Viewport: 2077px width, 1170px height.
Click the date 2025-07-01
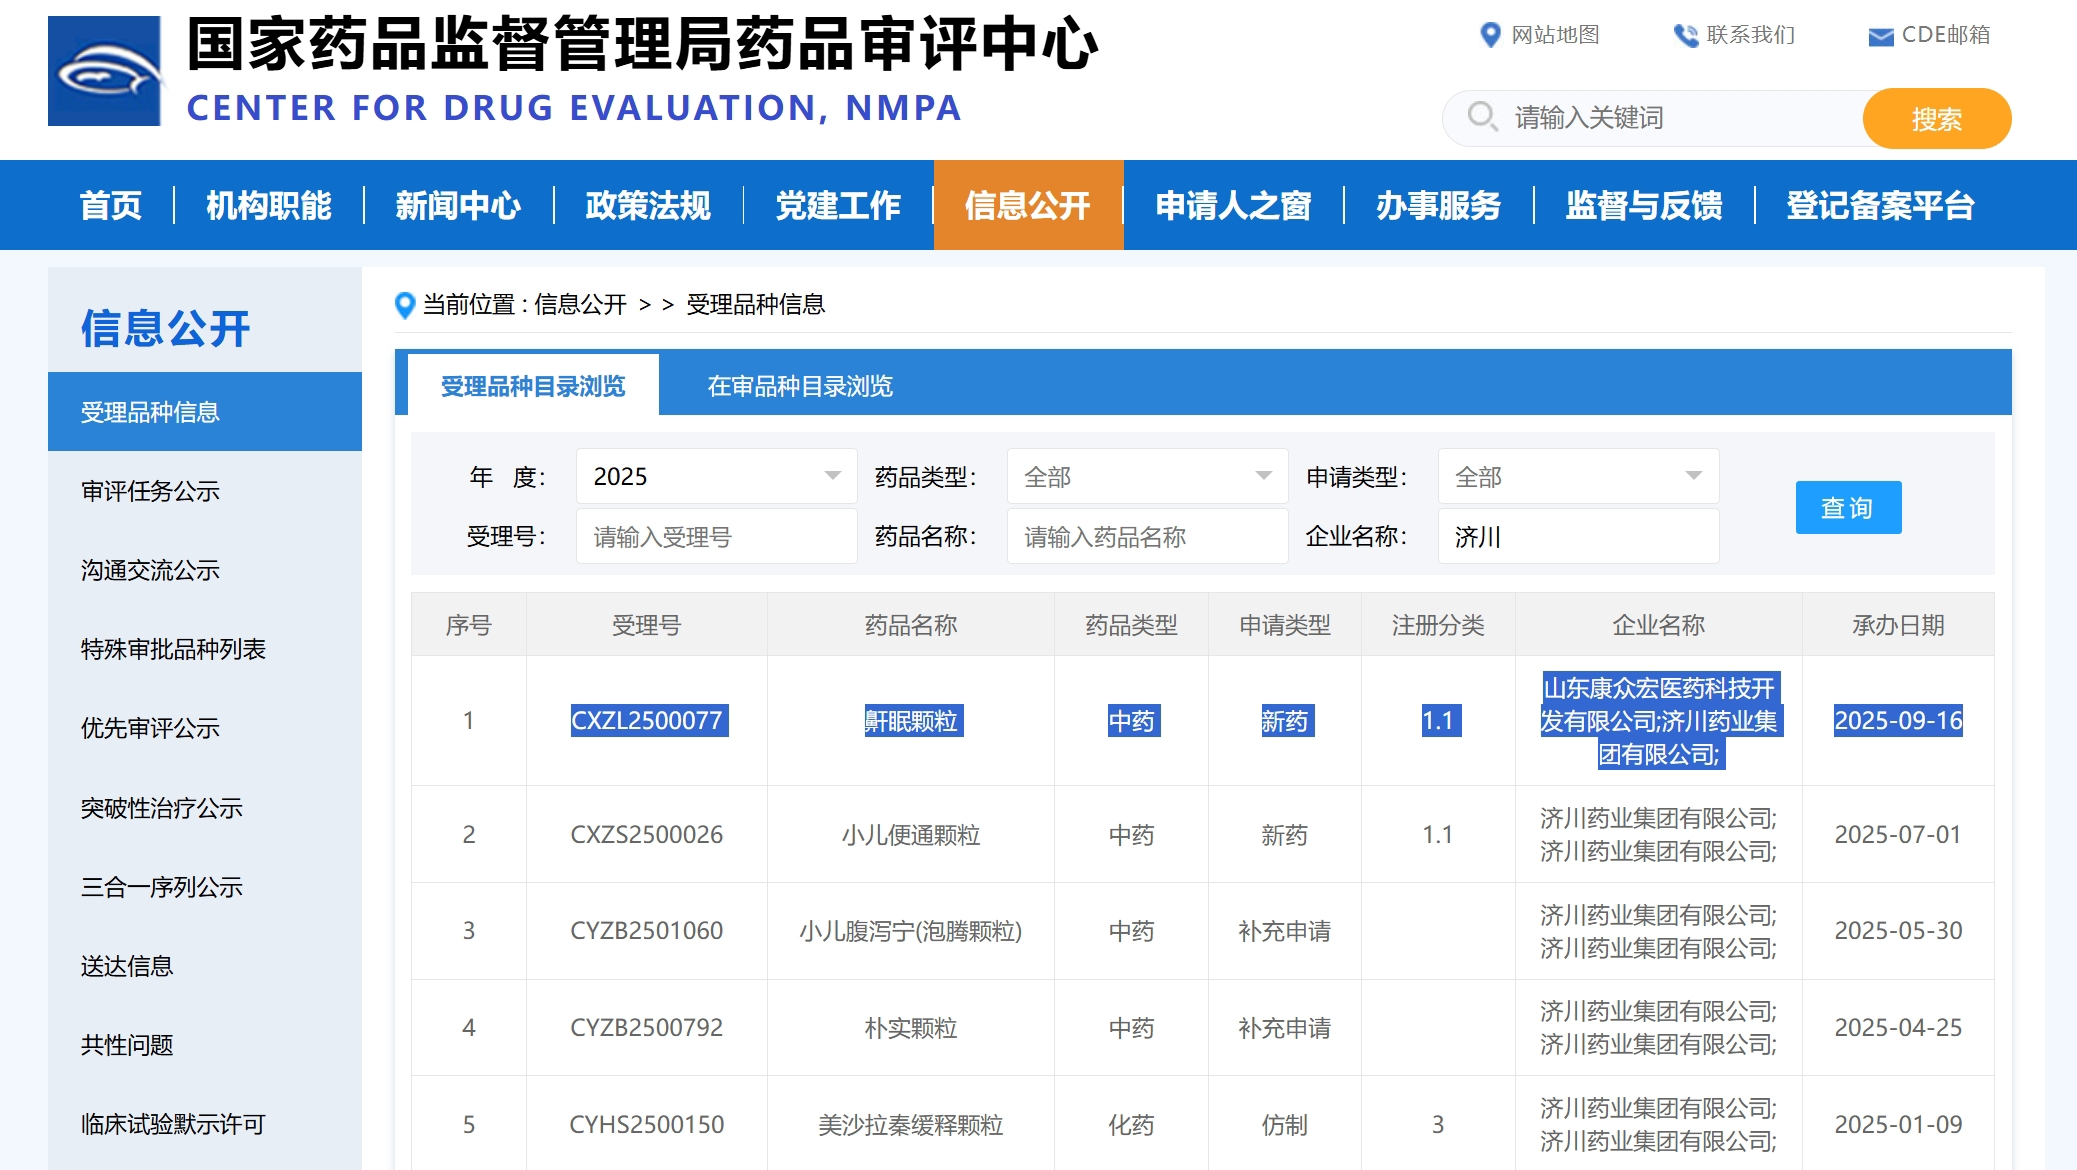1898,834
